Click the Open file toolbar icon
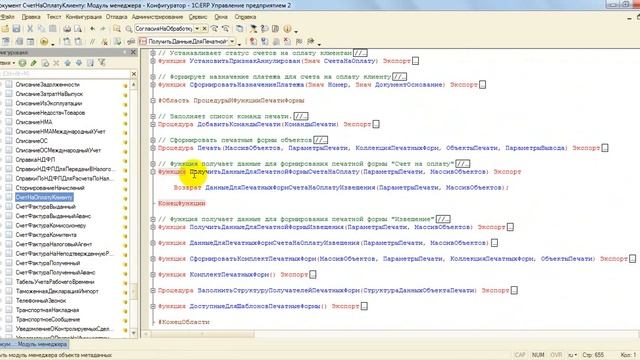Viewport: 640px width, 360px height. [x=5, y=29]
